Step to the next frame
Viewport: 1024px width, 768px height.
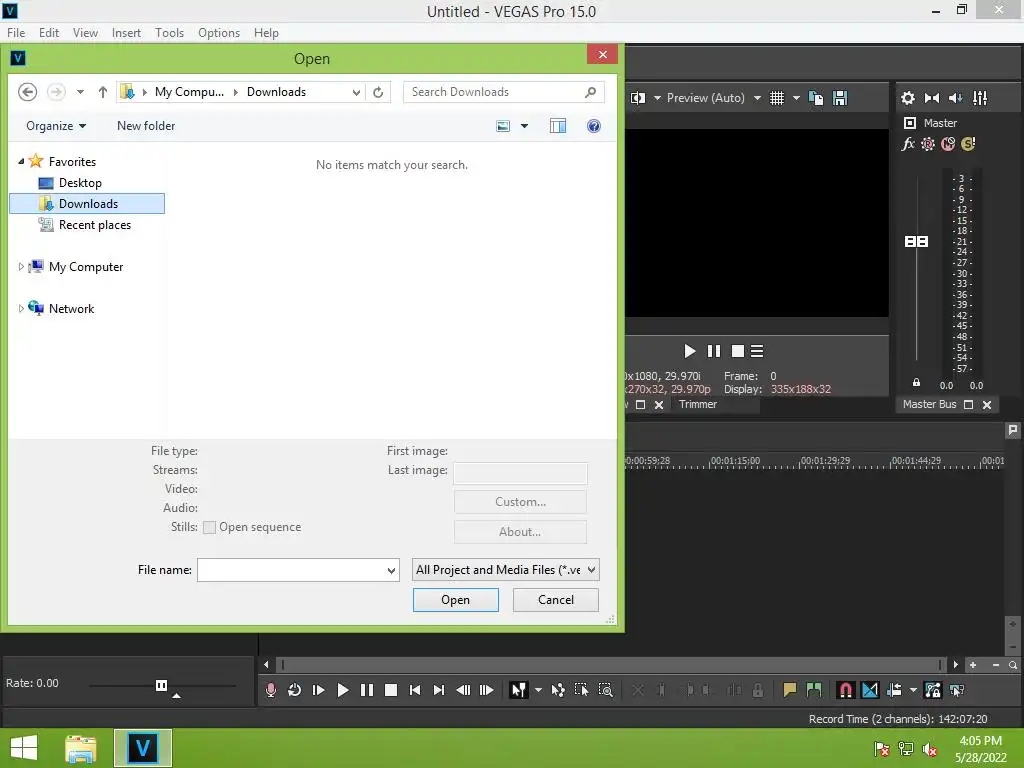[487, 690]
